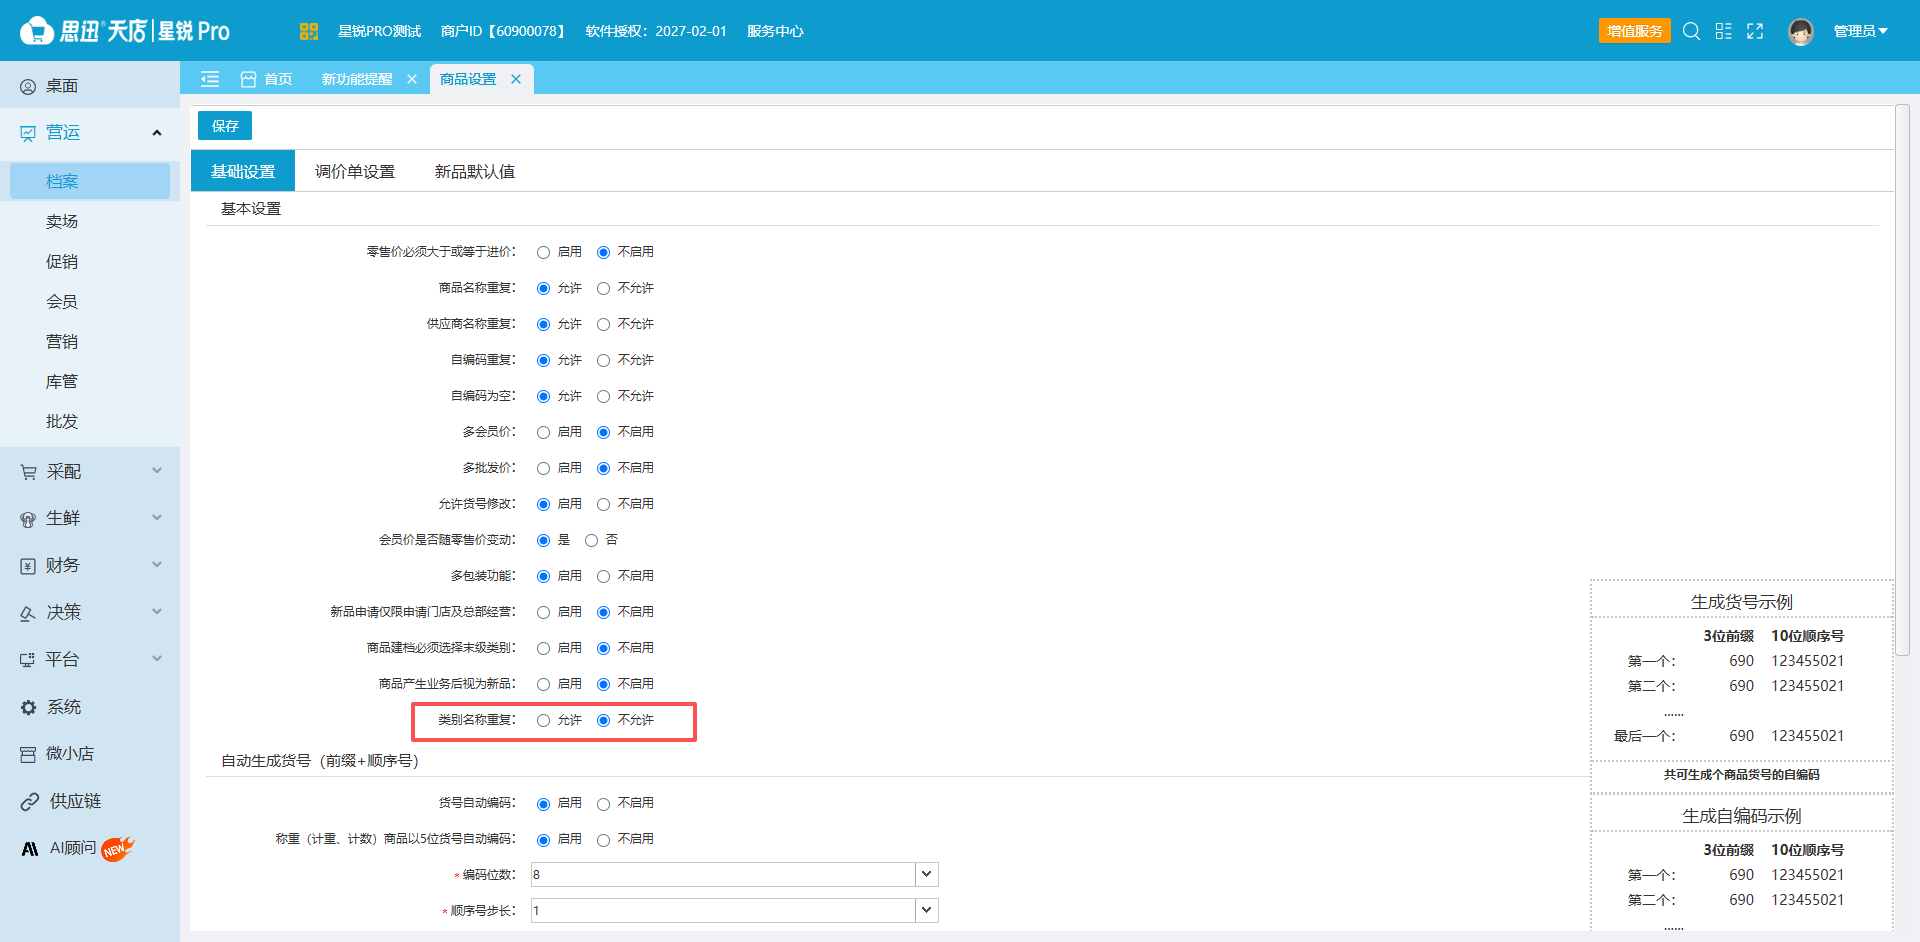1920x942 pixels.
Task: Click the 思迅天店 logo
Action: point(125,31)
